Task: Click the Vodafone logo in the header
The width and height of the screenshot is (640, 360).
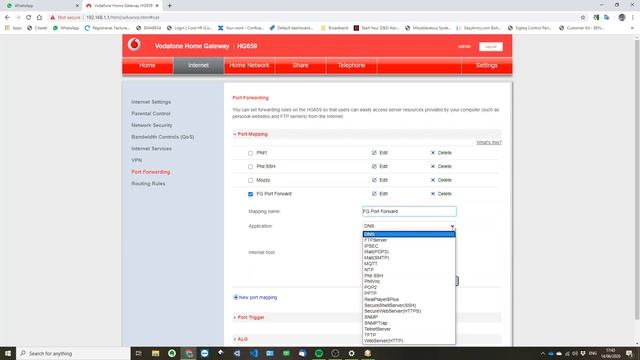Action: pos(134,44)
